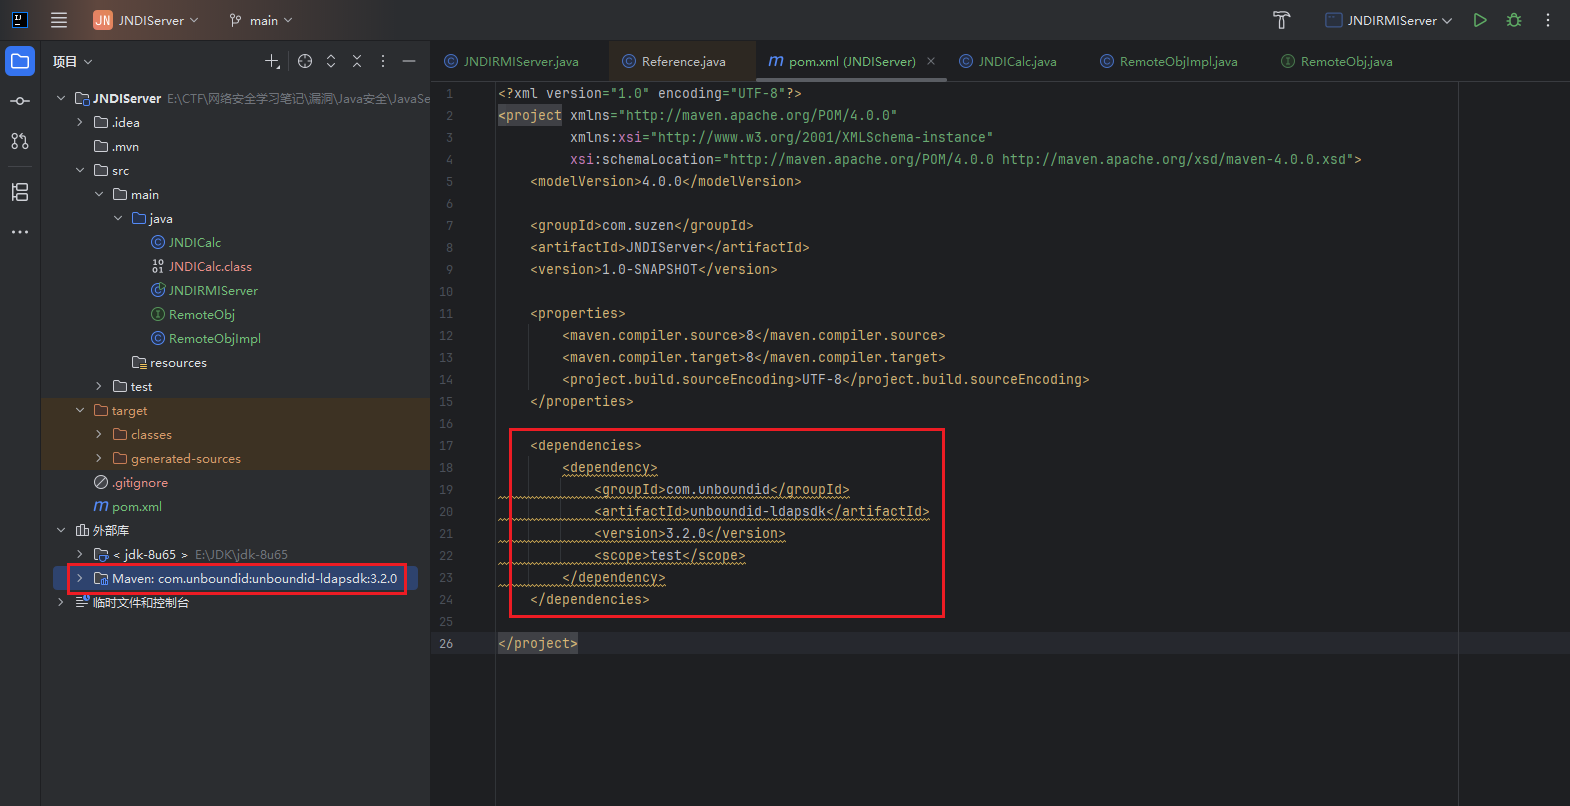Show more tool windows ellipsis
This screenshot has height=806, width=1570.
[x=20, y=232]
